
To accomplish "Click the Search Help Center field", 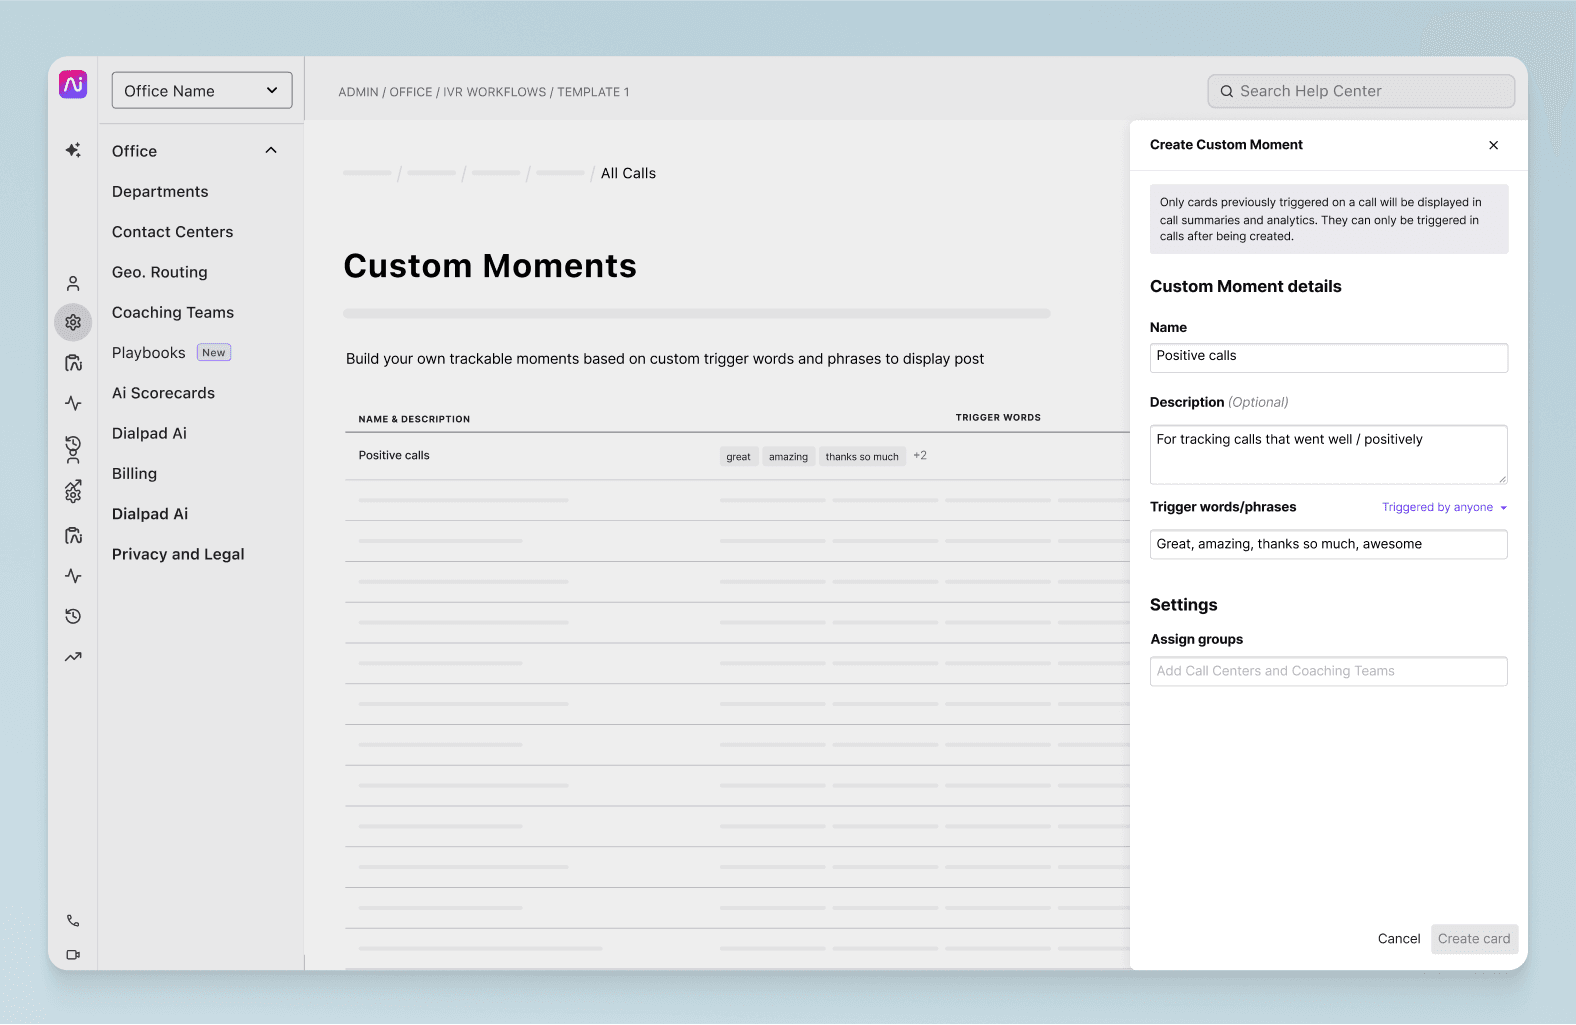I will click(x=1360, y=91).
